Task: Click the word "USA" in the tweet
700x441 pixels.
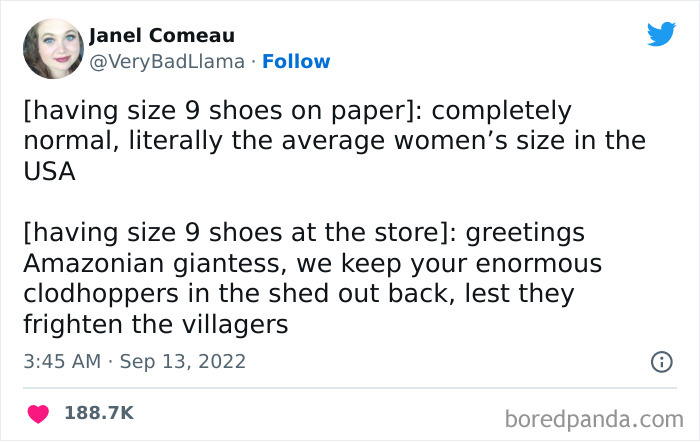Action: tap(49, 171)
